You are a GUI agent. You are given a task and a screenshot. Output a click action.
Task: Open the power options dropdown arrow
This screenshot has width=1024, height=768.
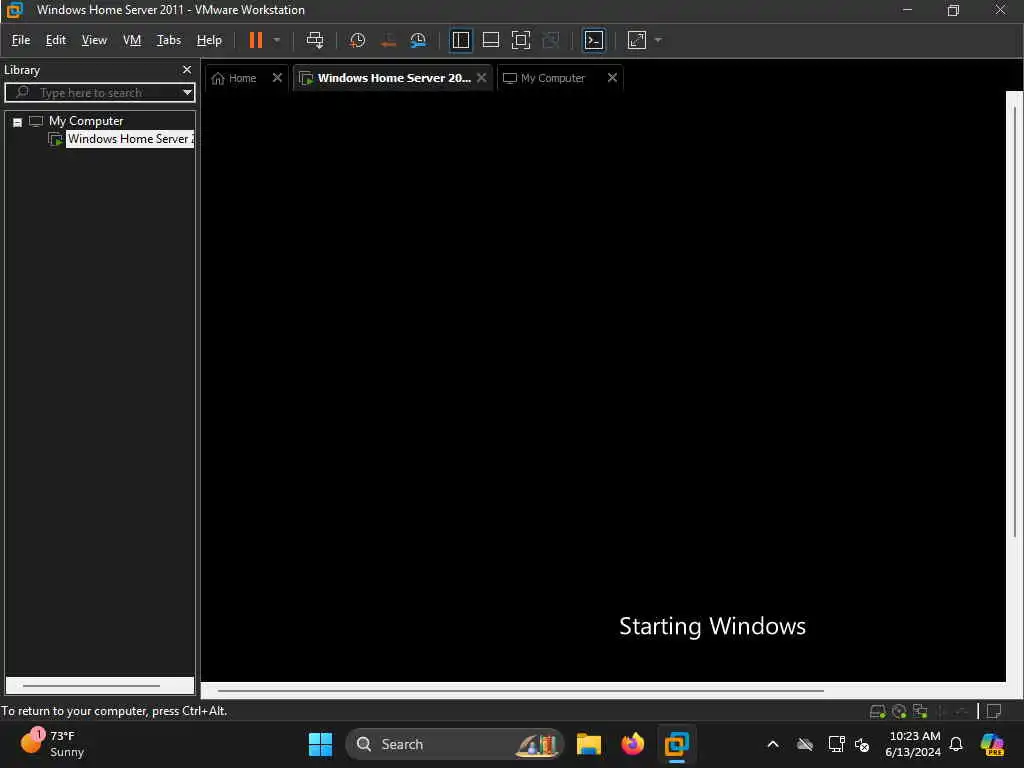277,40
